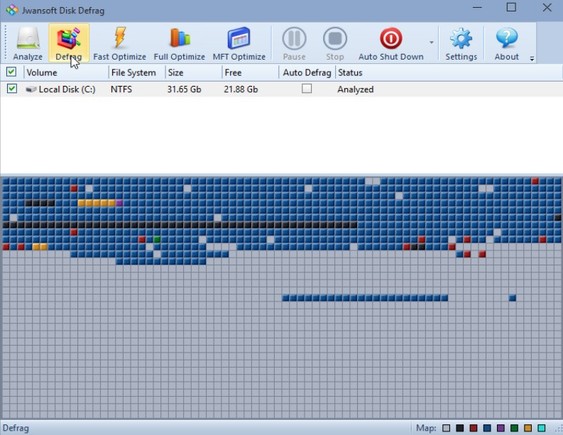Click the Analyzed status text

point(355,89)
